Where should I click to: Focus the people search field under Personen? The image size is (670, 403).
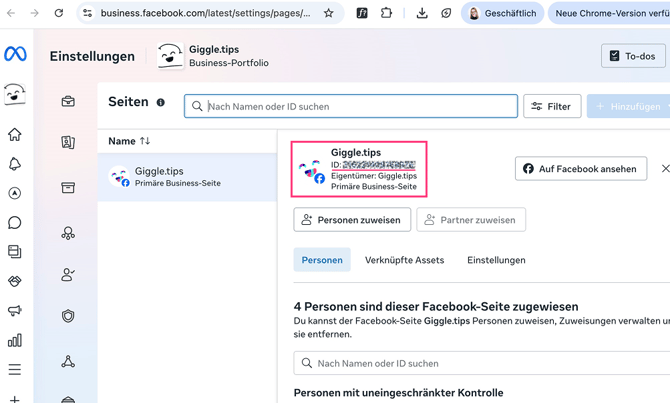pyautogui.click(x=482, y=363)
